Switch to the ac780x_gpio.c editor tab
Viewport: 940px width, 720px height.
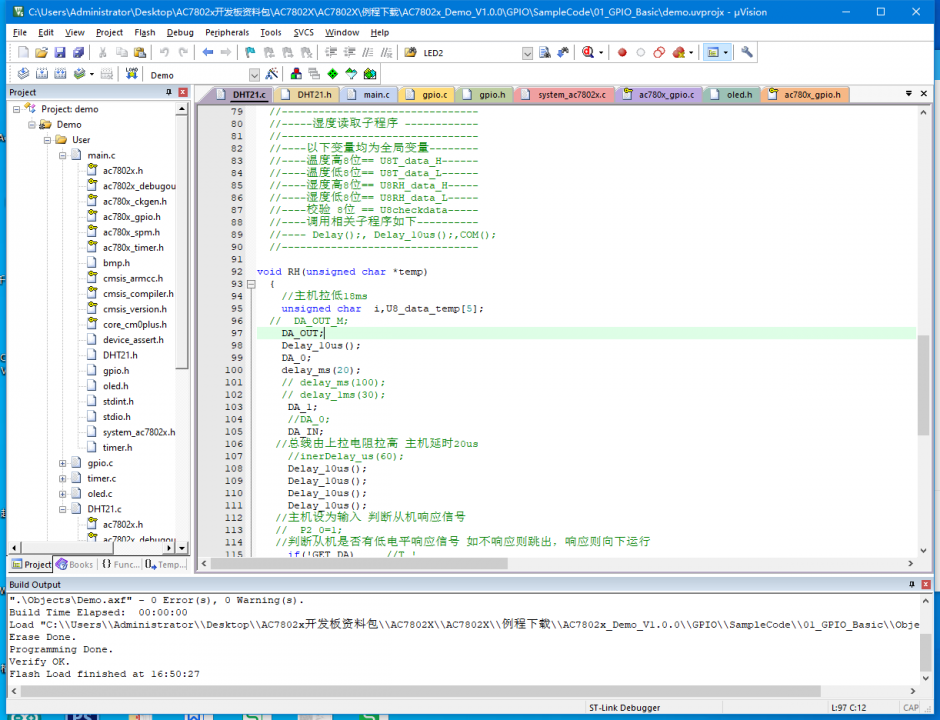tap(659, 95)
